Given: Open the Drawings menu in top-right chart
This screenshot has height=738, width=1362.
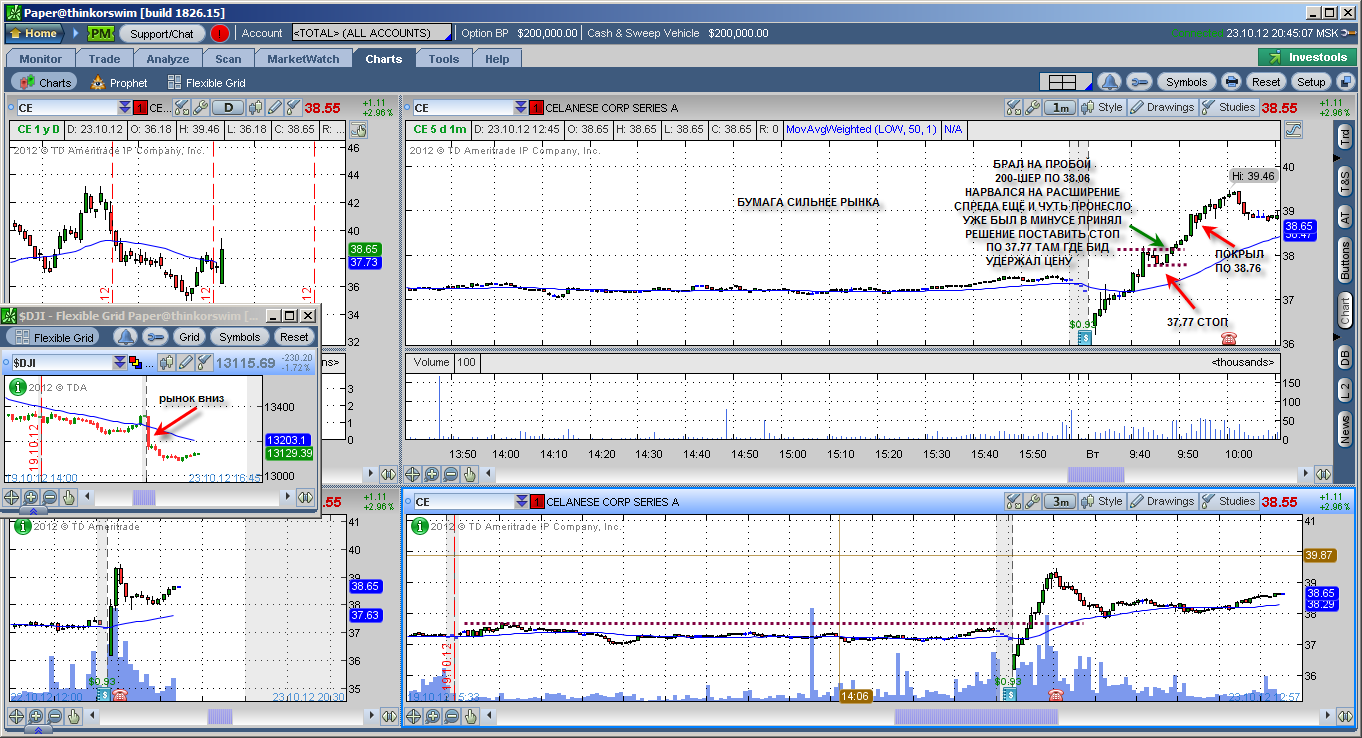Looking at the screenshot, I should pyautogui.click(x=1162, y=107).
